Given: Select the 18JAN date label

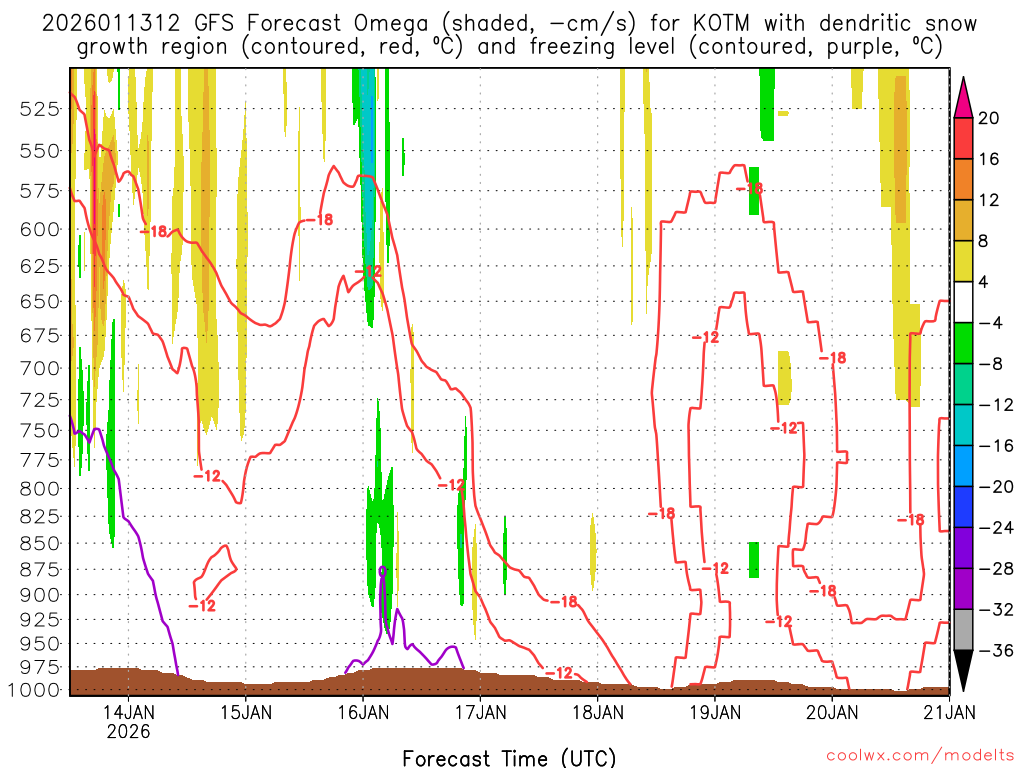Looking at the screenshot, I should (598, 712).
